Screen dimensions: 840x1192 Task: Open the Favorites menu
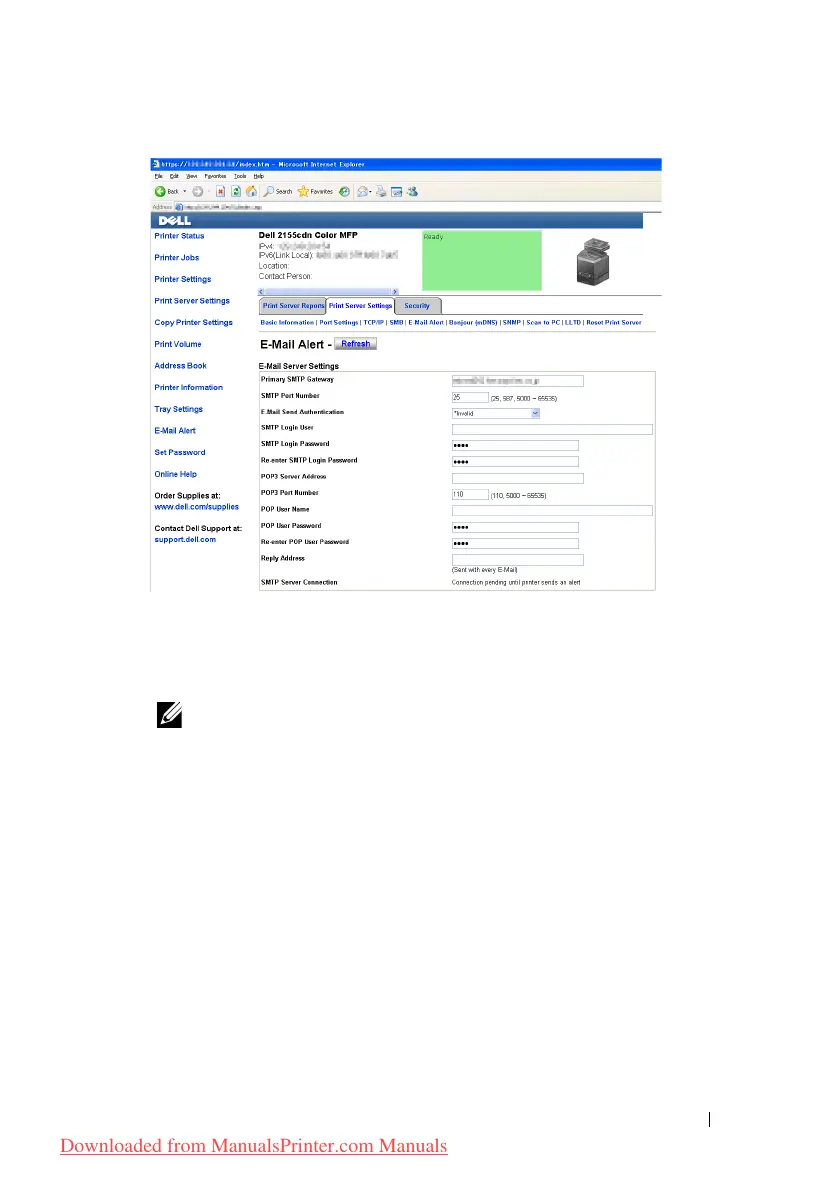215,176
